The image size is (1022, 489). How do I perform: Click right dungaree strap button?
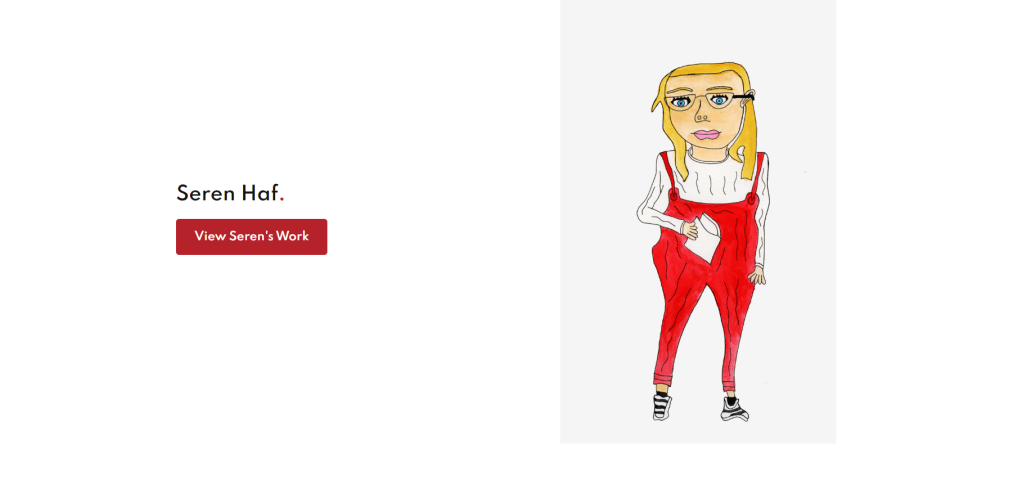point(752,198)
